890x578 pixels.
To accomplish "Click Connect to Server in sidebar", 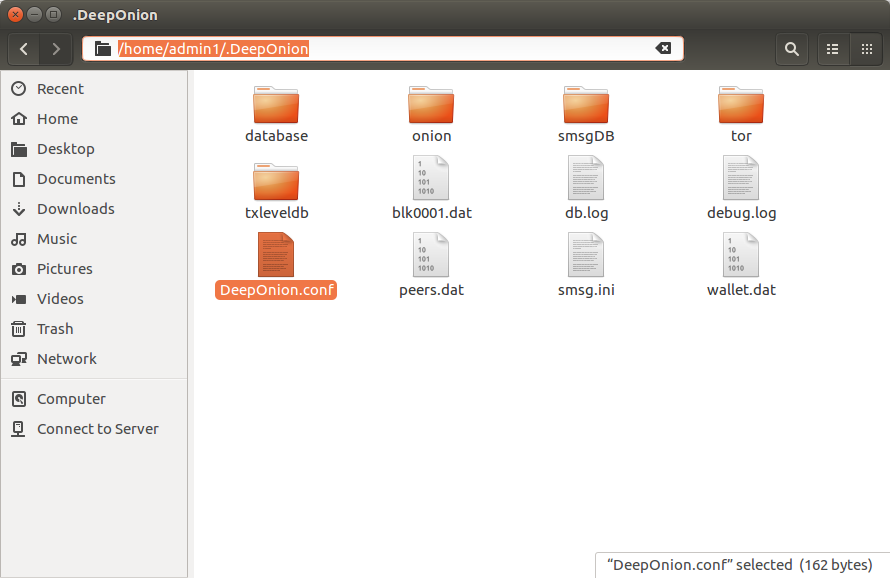I will click(94, 429).
